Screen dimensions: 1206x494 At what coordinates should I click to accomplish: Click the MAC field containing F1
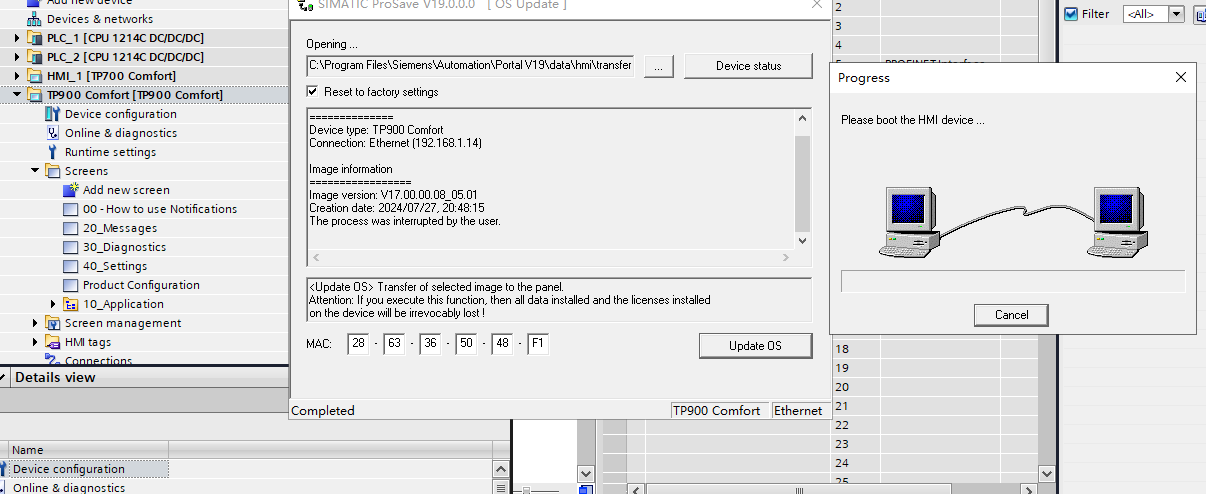coord(538,345)
